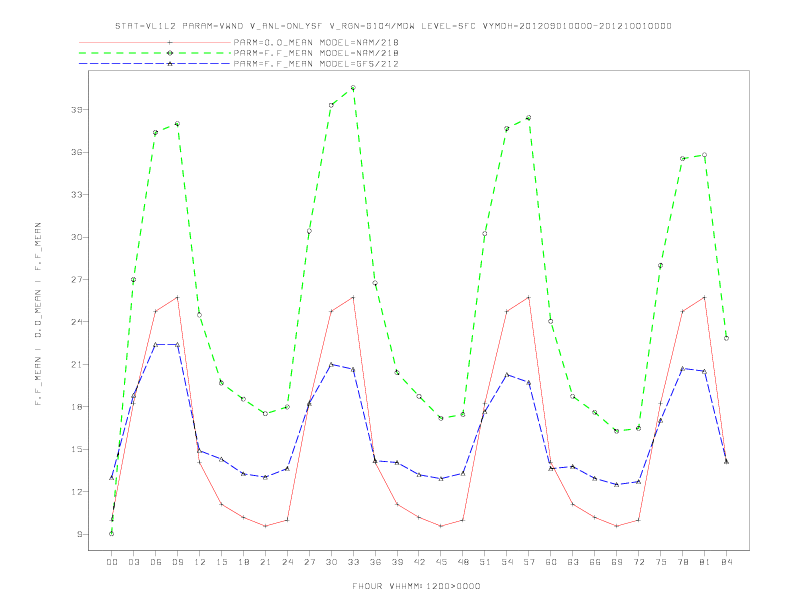Viewport: 792px width, 612px height.
Task: Click the x-axis tick label 24
Action: point(287,562)
